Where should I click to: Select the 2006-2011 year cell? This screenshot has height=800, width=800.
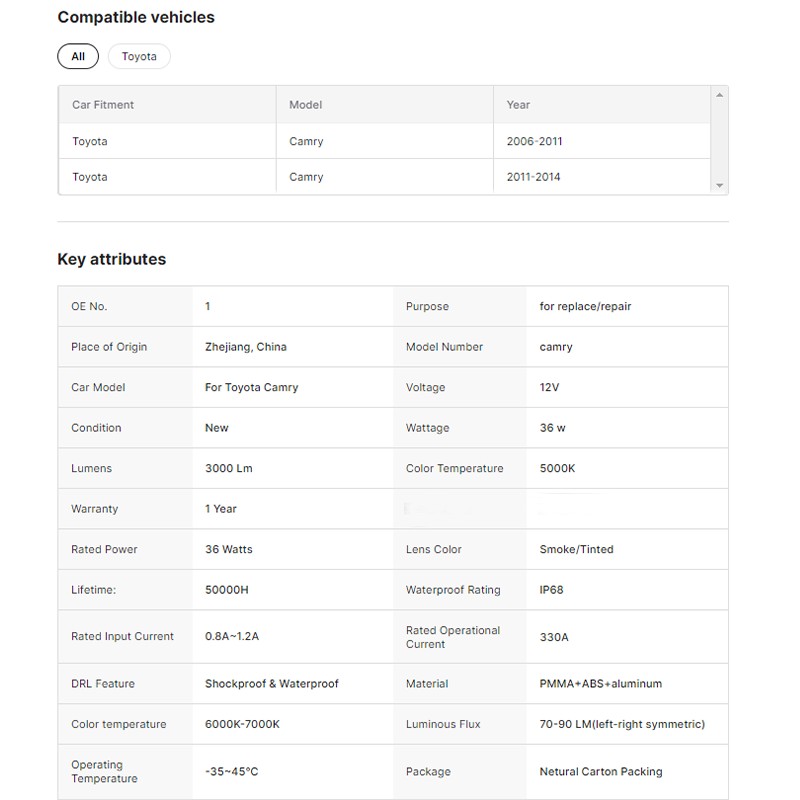coord(535,142)
